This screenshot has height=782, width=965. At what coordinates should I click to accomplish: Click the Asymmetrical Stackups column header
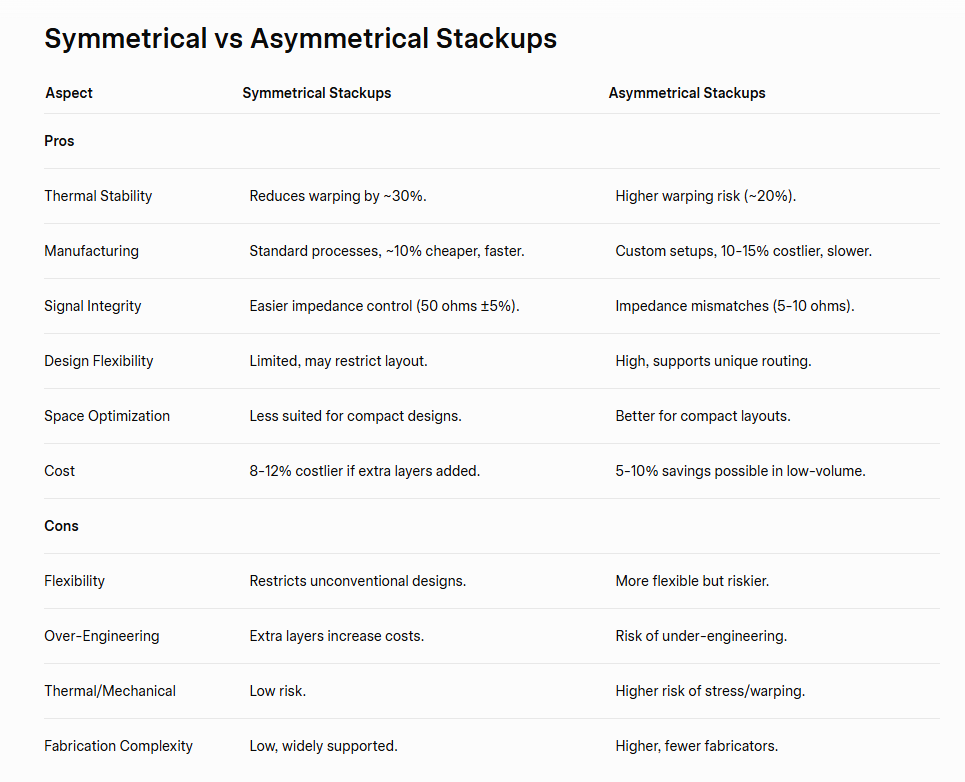687,93
